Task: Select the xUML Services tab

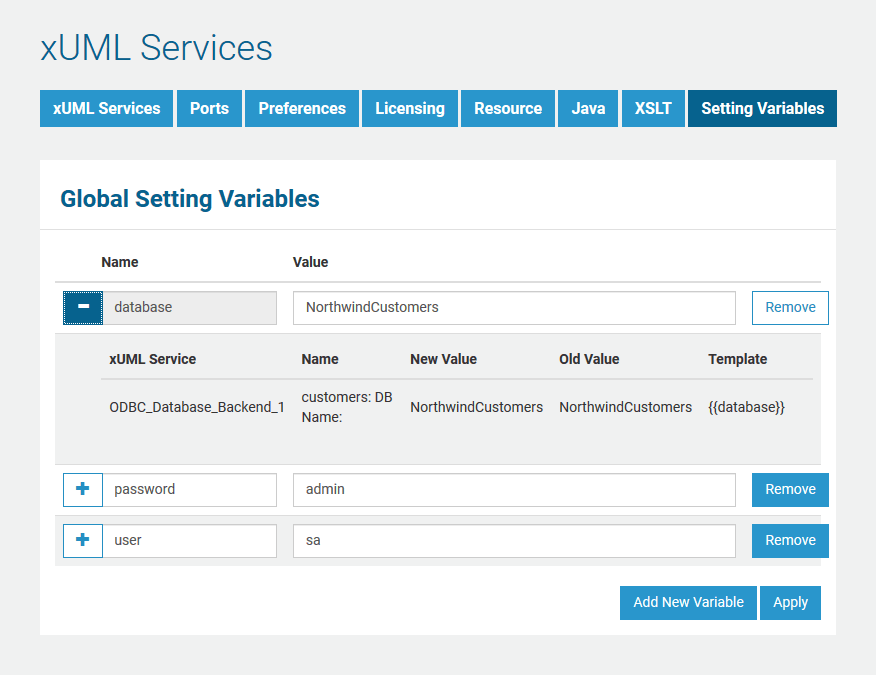Action: pos(106,108)
